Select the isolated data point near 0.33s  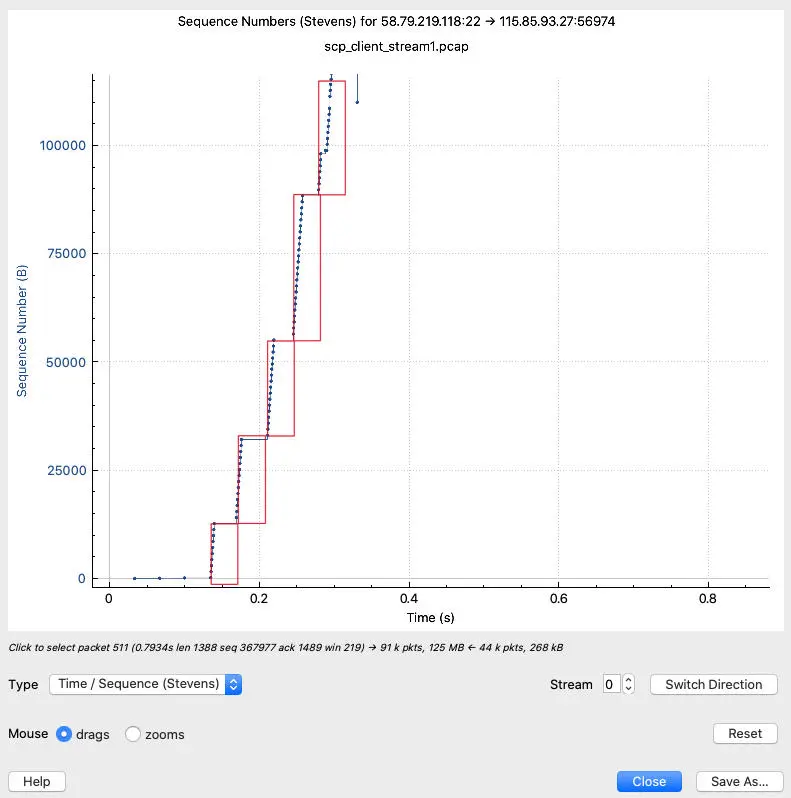click(x=357, y=102)
